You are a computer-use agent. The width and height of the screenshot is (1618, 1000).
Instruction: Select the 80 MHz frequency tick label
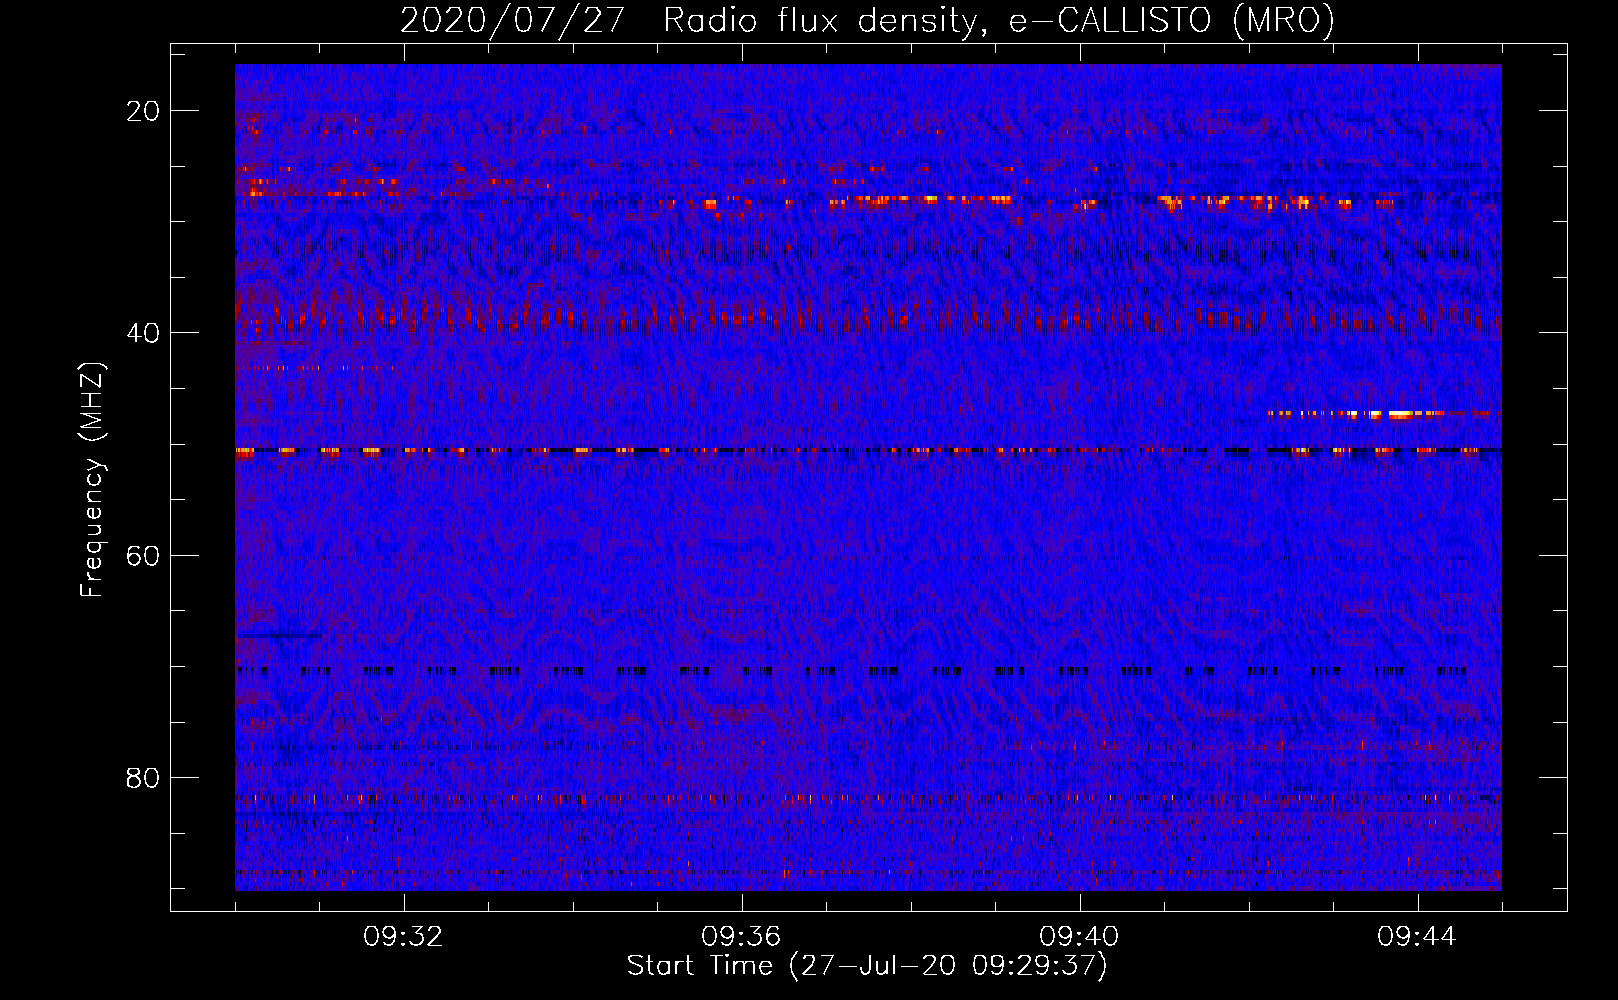[143, 778]
